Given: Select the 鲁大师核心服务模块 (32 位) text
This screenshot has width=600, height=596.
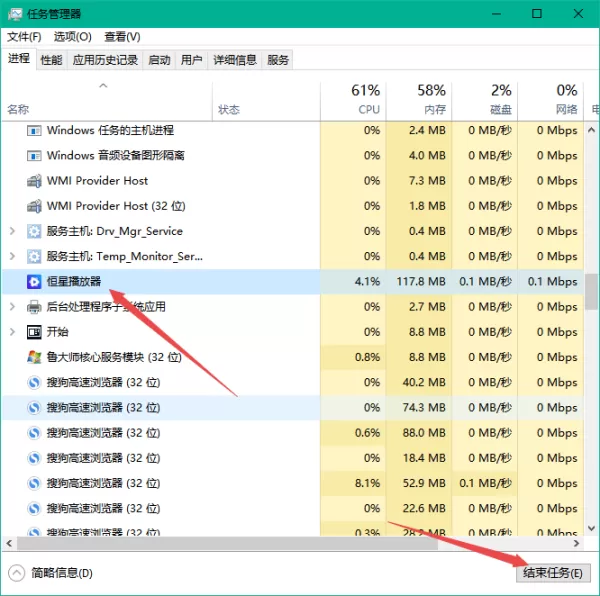Looking at the screenshot, I should point(114,358).
